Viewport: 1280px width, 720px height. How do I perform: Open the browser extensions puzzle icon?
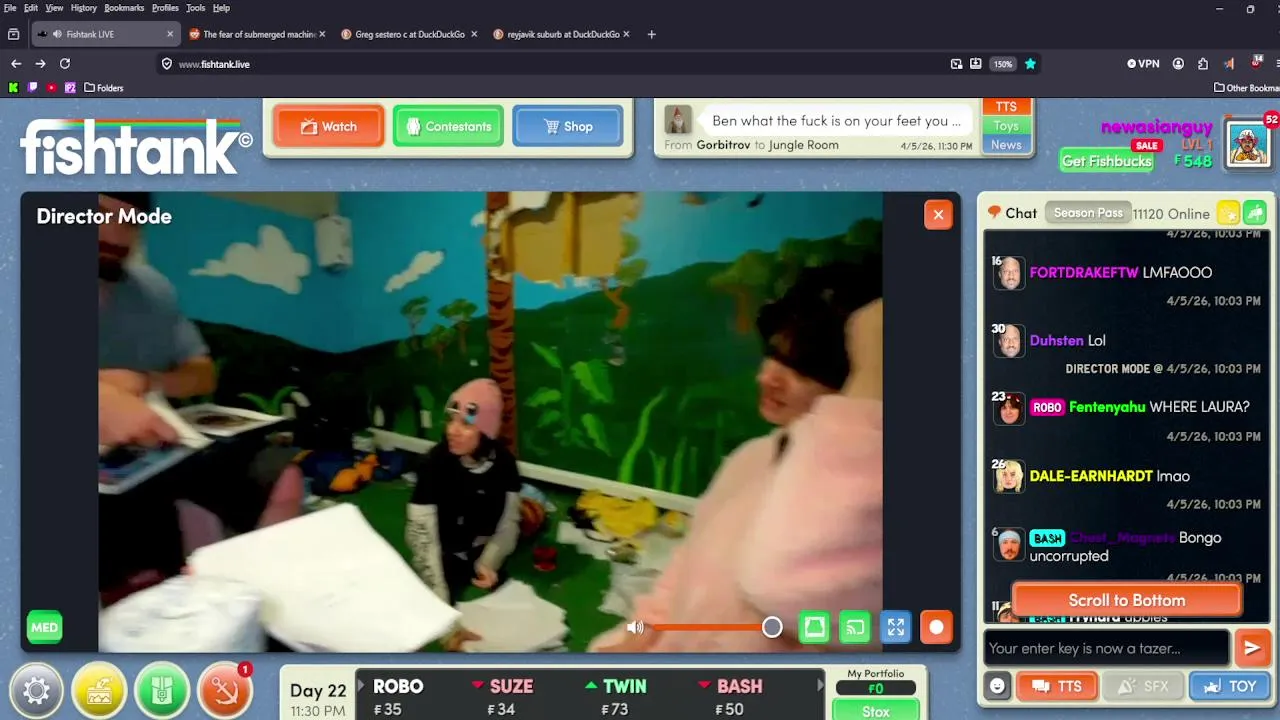1203,64
